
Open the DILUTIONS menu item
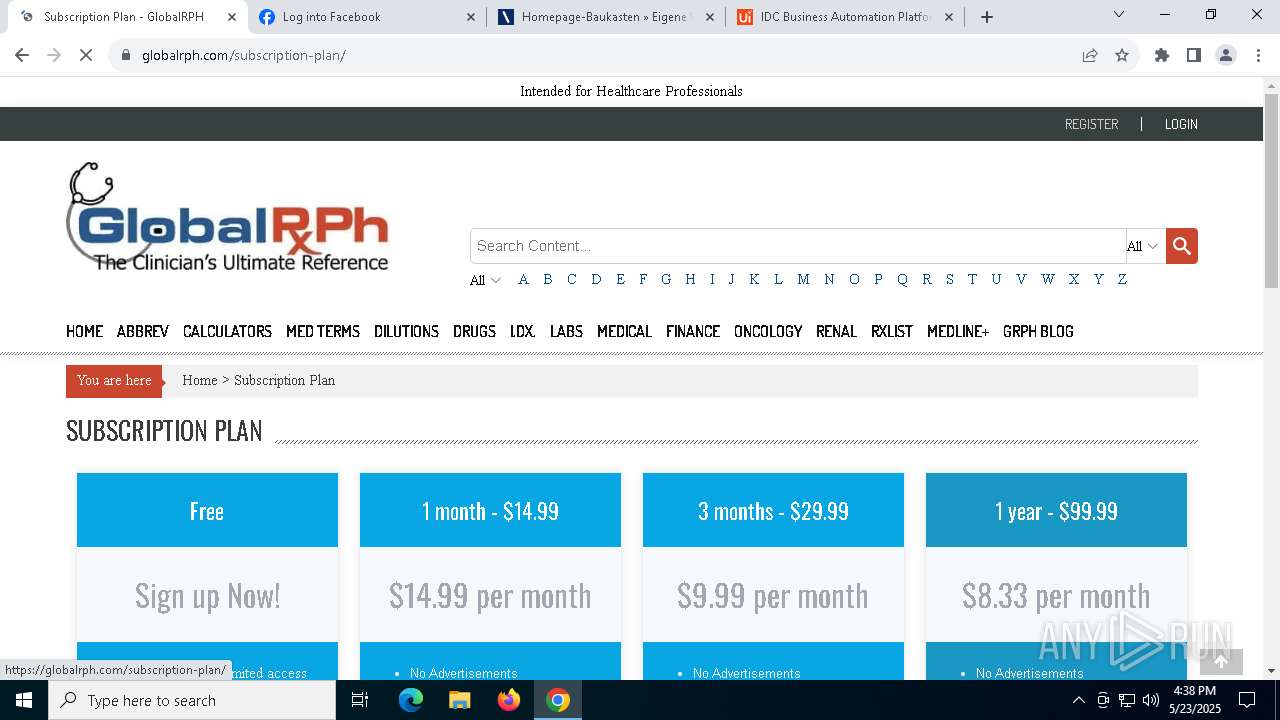click(x=406, y=331)
